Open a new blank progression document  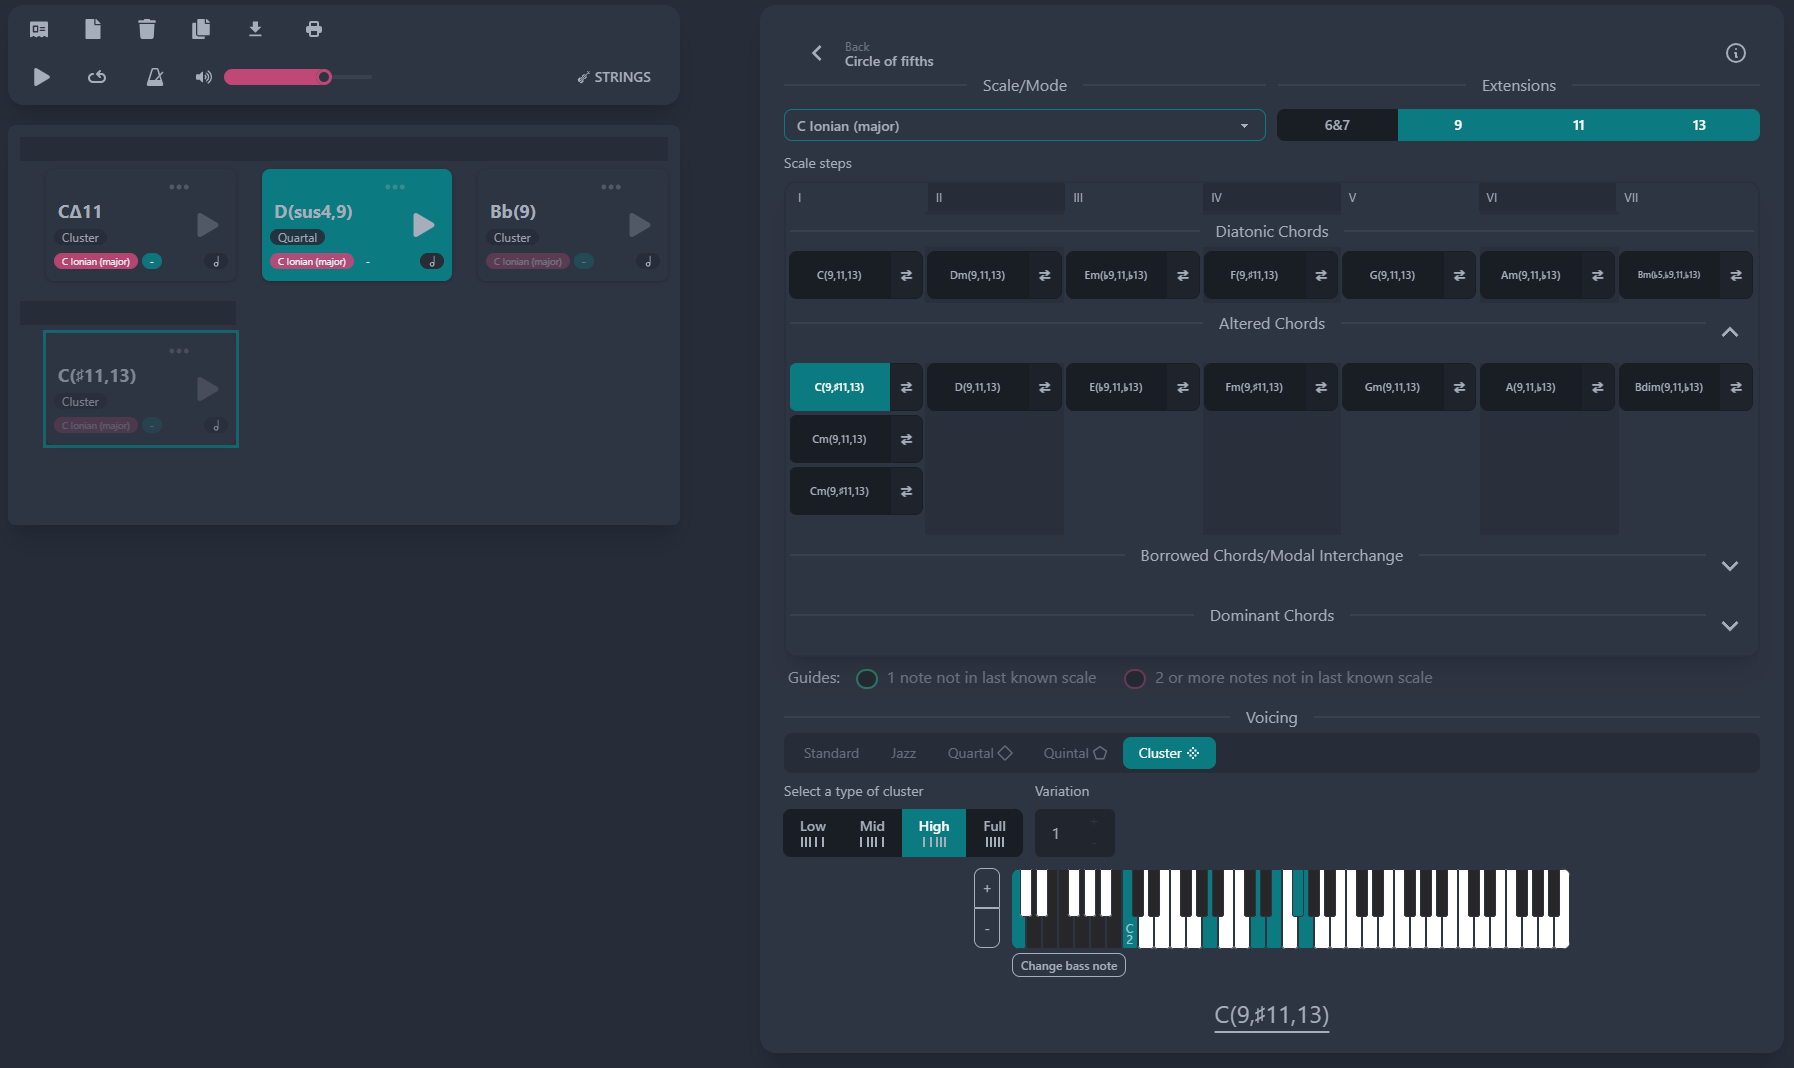click(x=93, y=29)
